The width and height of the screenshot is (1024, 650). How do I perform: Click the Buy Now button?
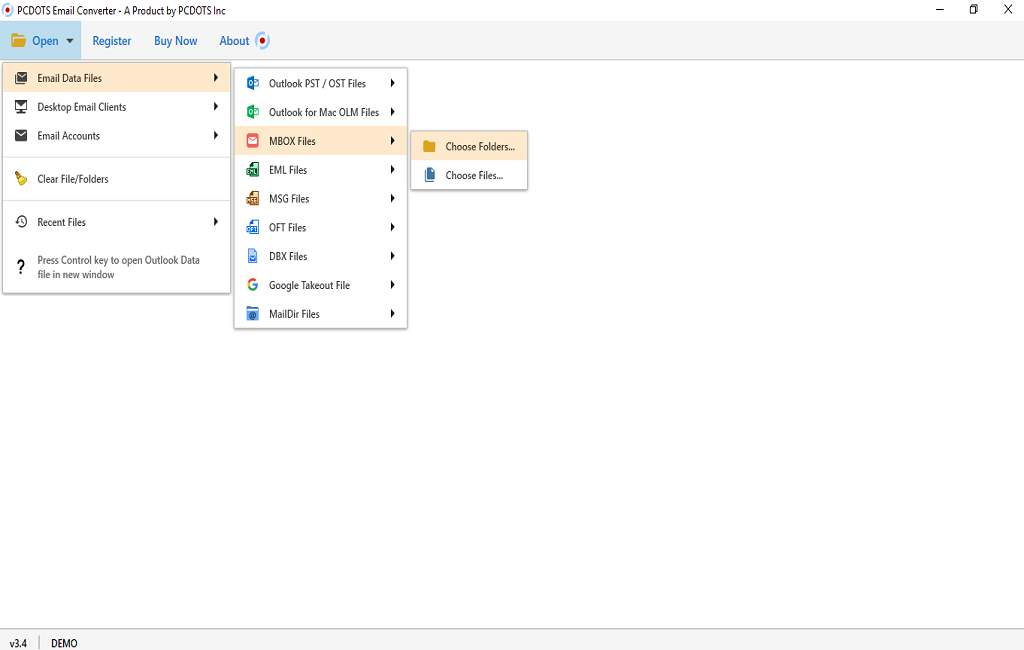176,41
